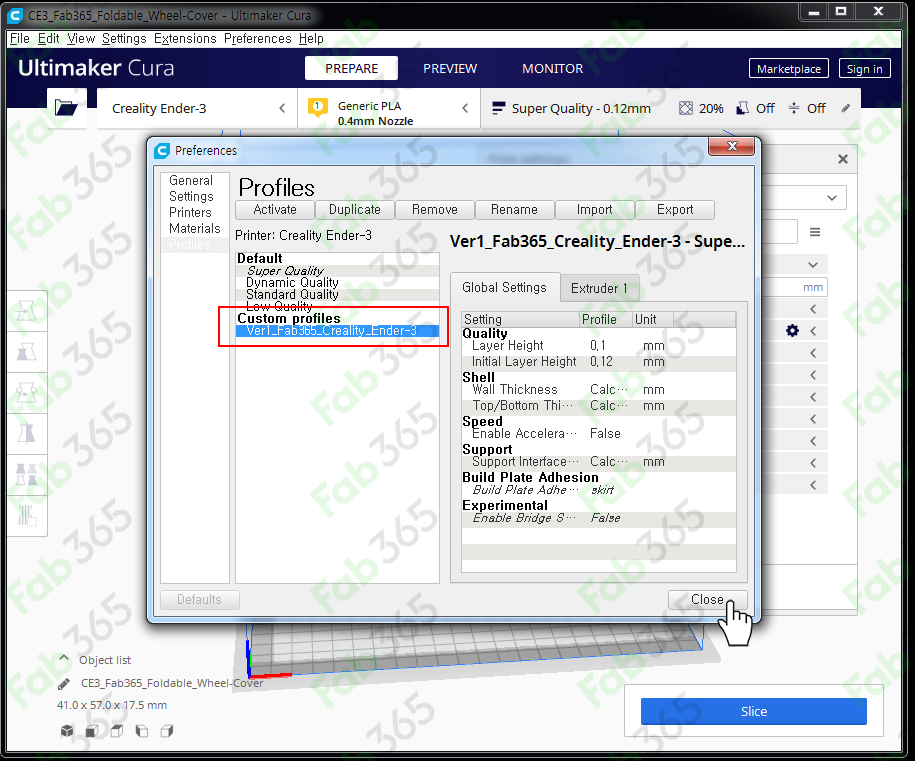Switch to the front view cube icon

[x=92, y=731]
